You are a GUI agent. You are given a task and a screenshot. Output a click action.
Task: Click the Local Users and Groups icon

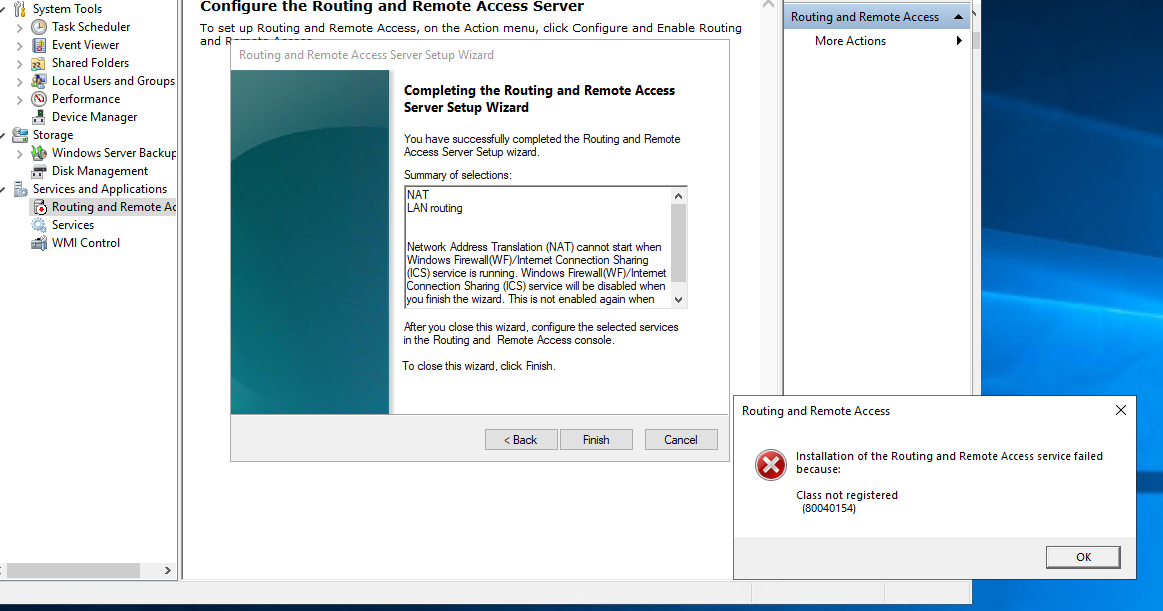pos(39,81)
